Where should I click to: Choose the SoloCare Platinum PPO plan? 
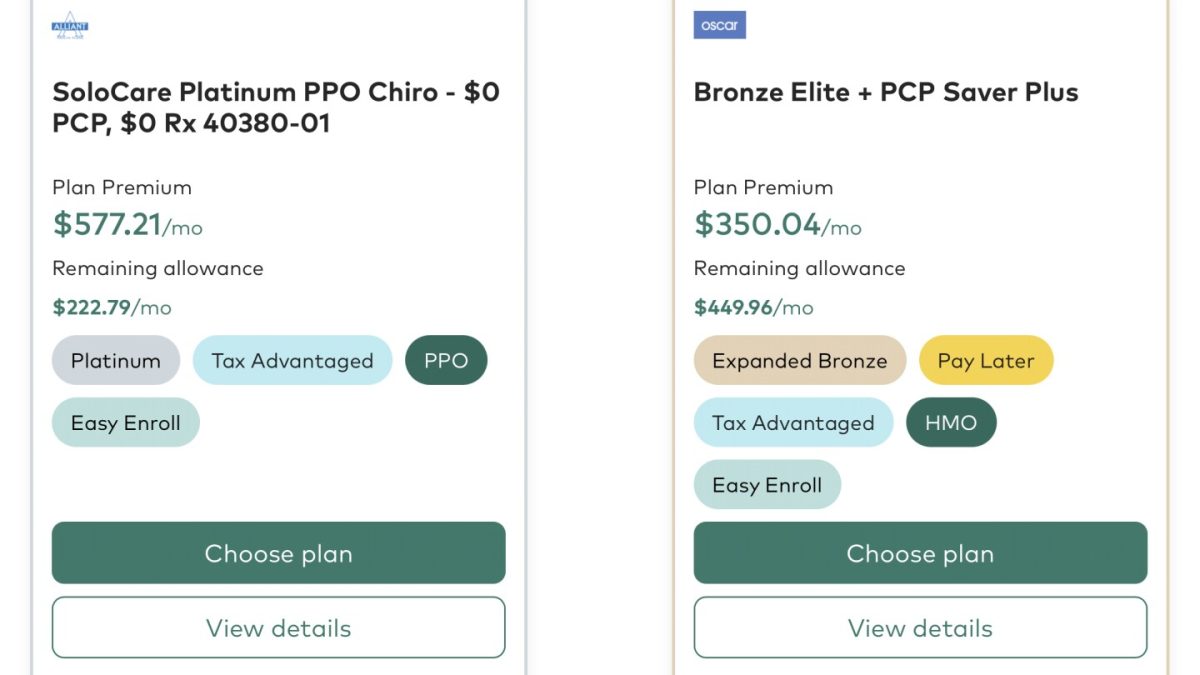point(278,553)
